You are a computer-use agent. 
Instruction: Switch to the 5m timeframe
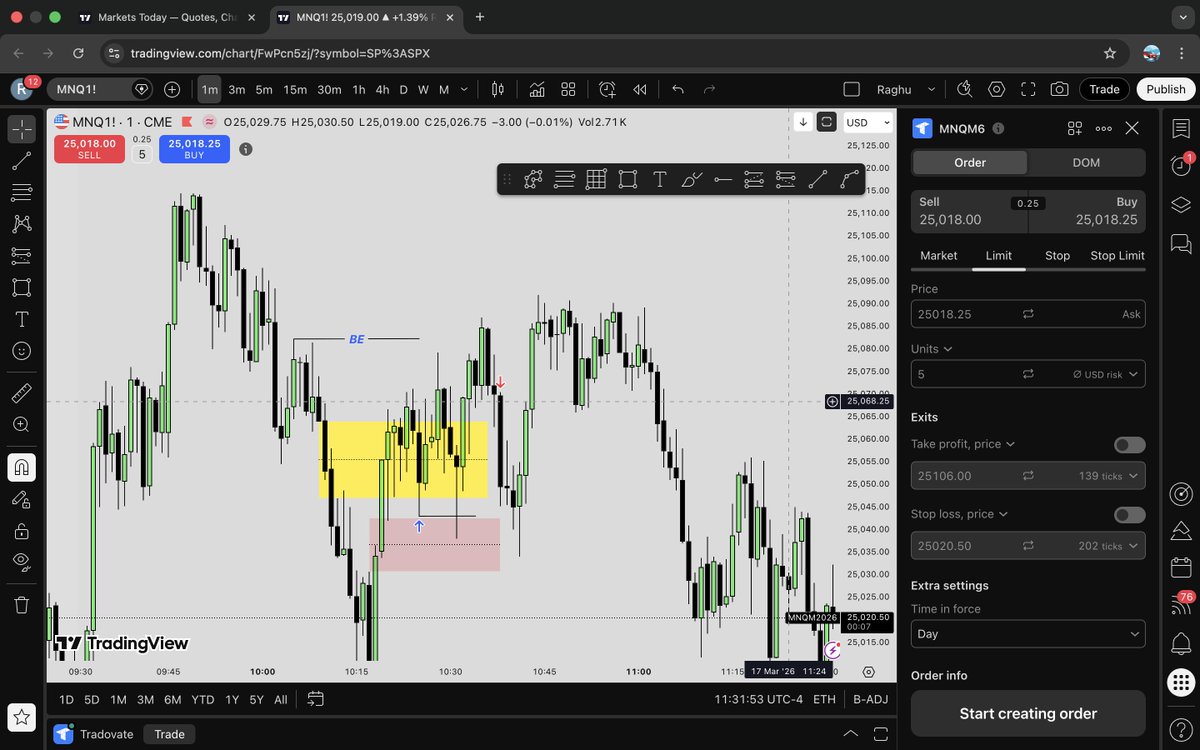(x=264, y=89)
